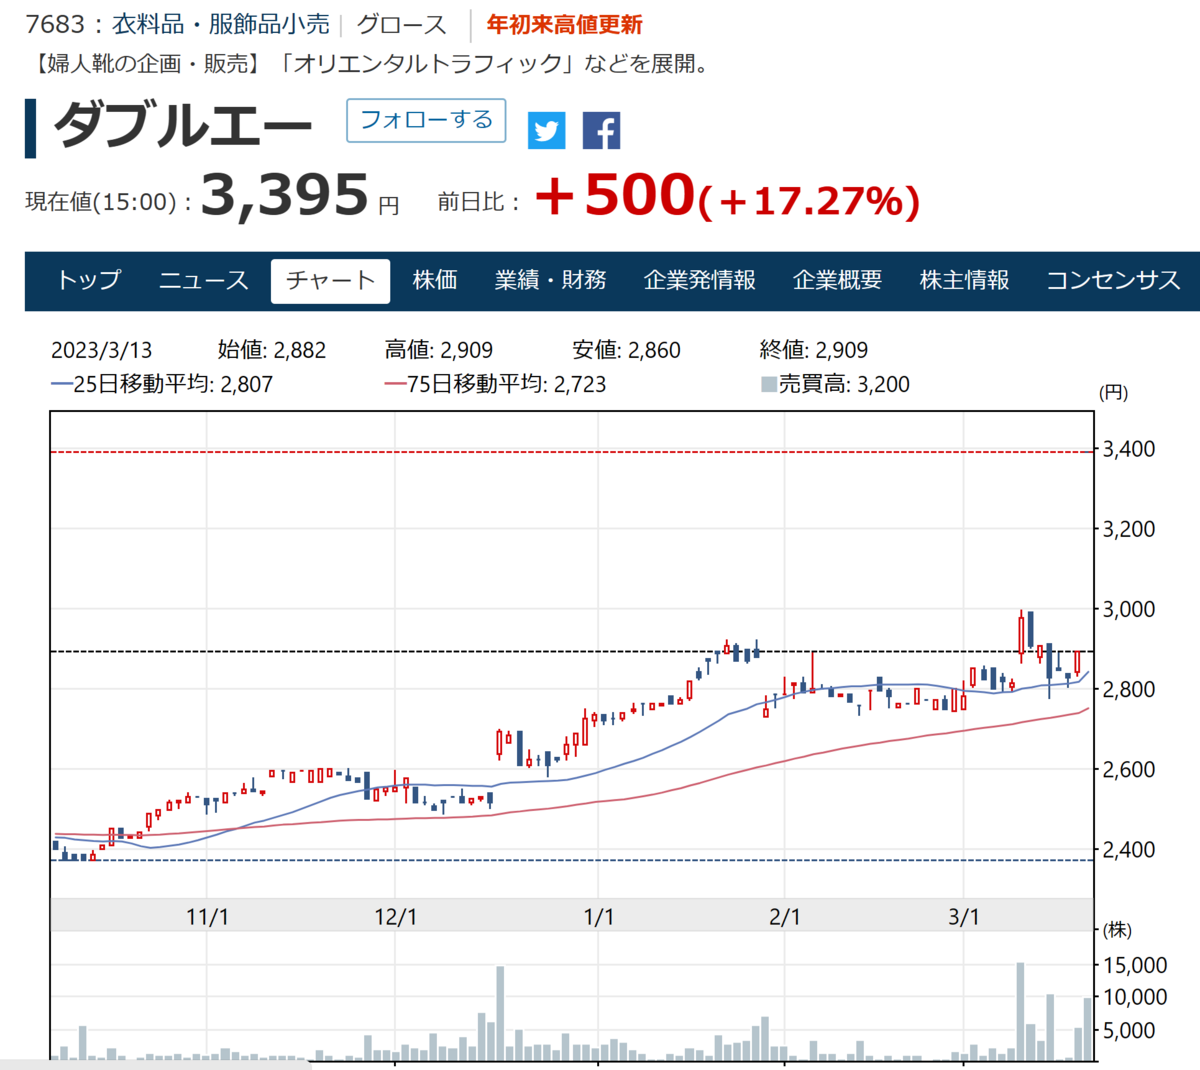Click the 3/1 date axis label
The image size is (1200, 1070).
click(964, 916)
